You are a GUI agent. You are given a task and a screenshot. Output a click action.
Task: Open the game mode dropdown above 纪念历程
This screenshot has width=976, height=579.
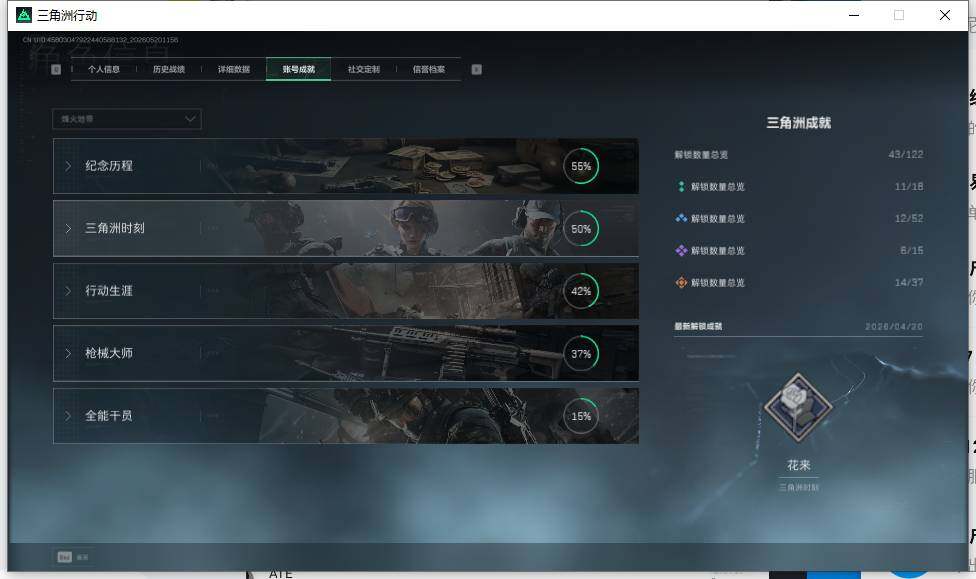[x=127, y=119]
